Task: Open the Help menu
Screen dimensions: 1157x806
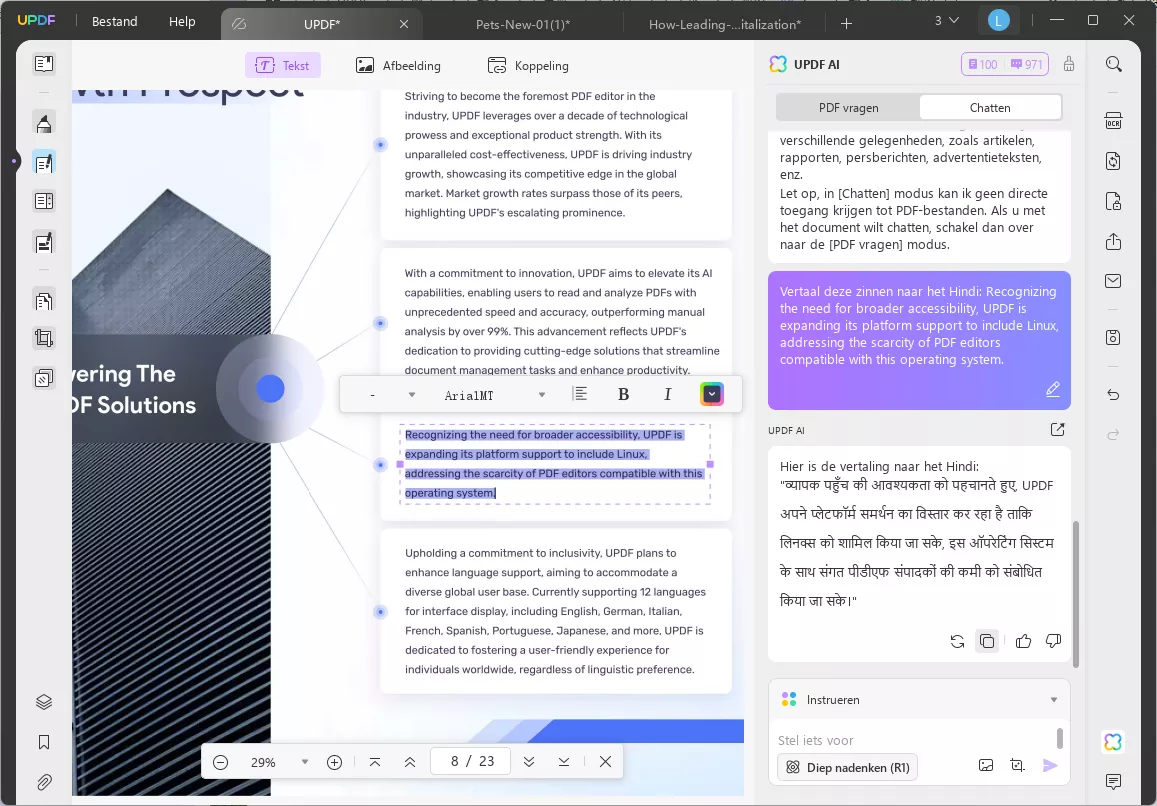Action: 182,21
